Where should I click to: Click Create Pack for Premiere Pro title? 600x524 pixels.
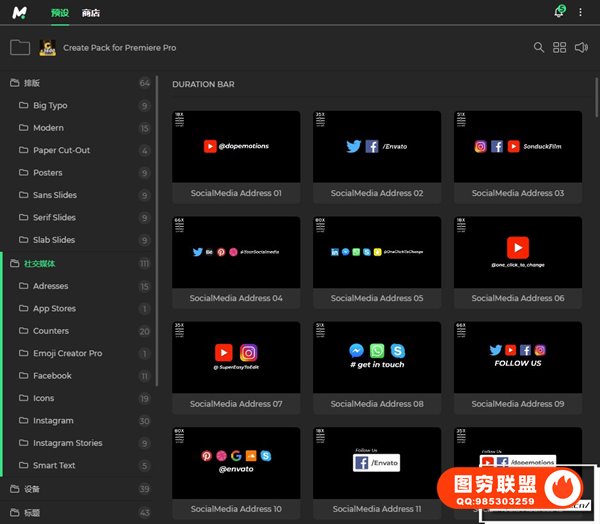point(121,47)
